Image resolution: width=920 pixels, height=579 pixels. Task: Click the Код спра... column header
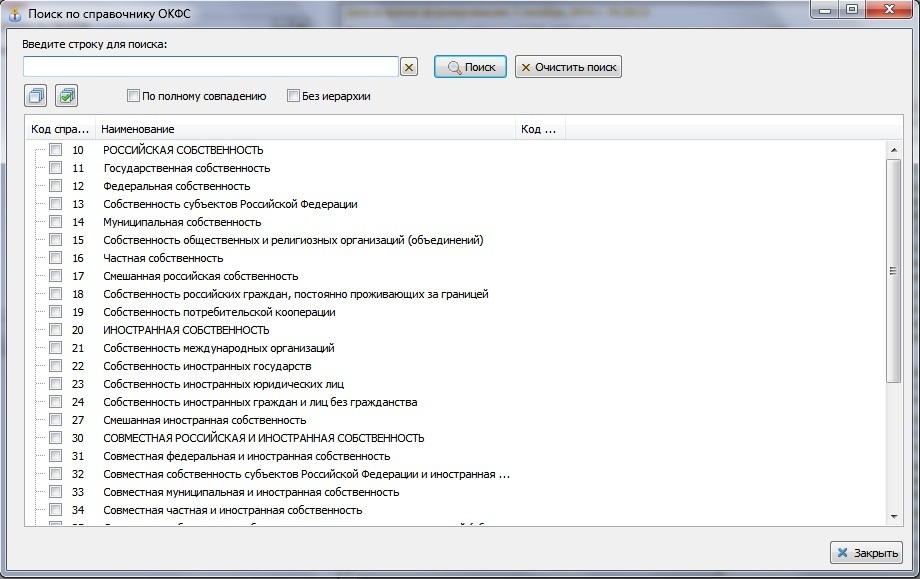click(59, 129)
